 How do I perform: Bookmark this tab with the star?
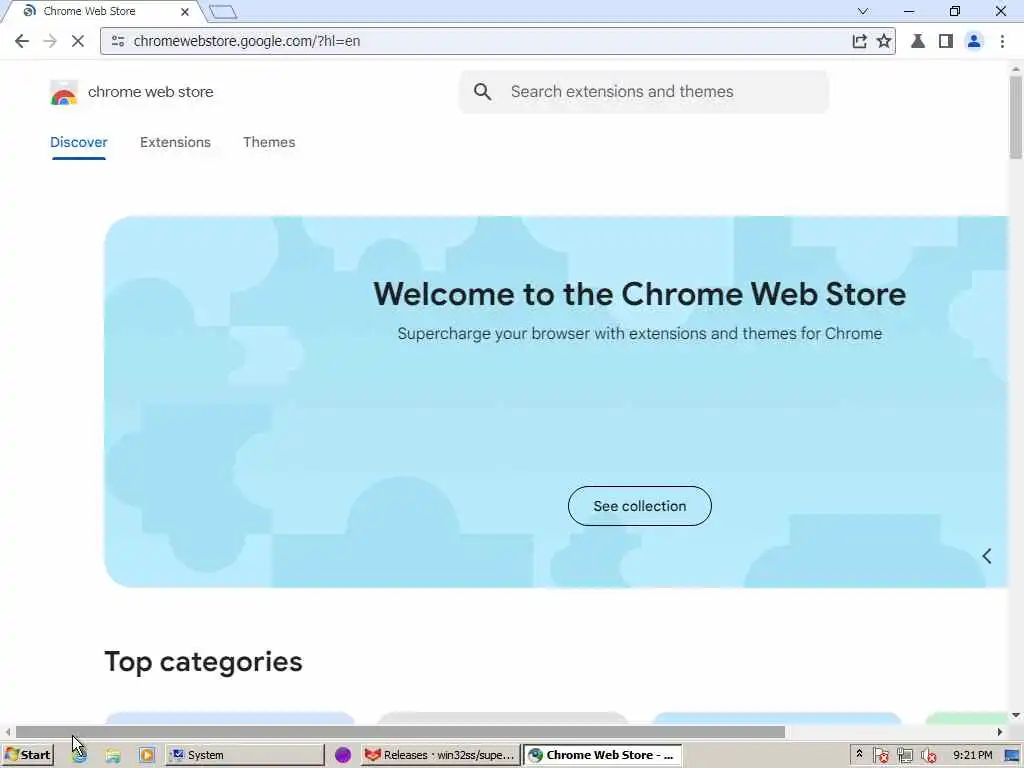click(884, 41)
